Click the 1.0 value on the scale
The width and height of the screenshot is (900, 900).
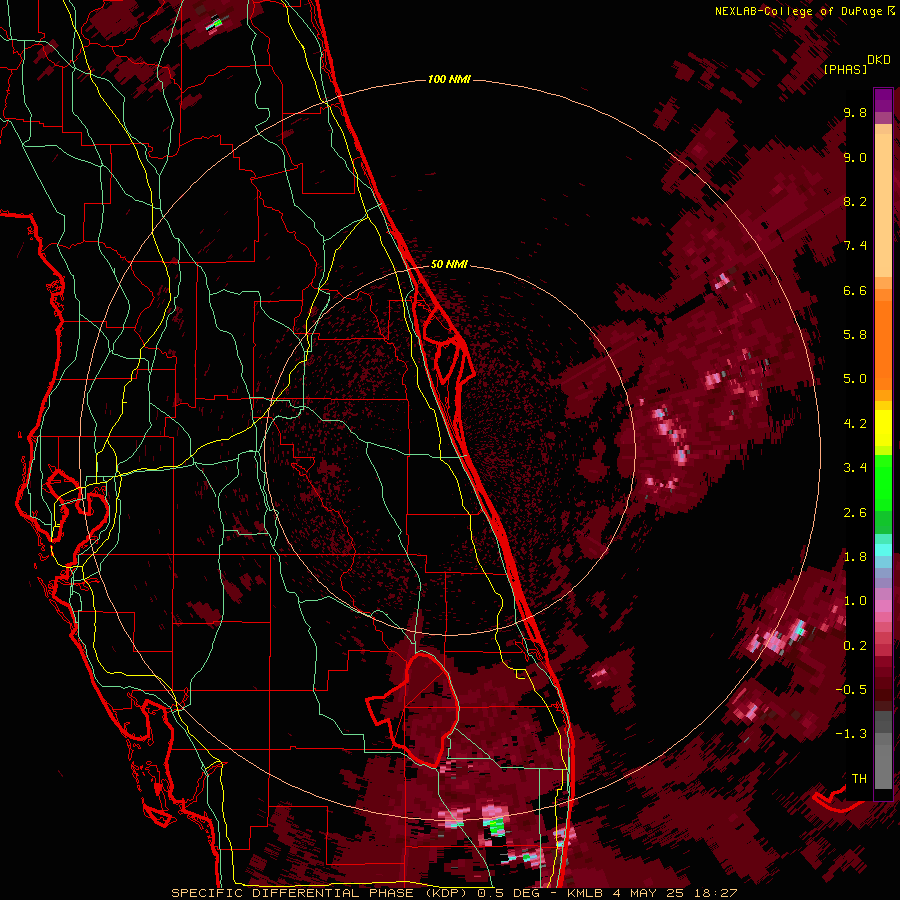tap(855, 601)
